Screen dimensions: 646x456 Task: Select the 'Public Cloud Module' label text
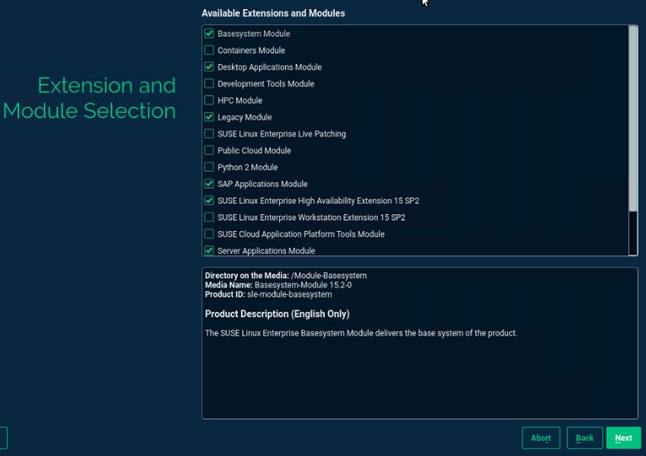click(x=254, y=151)
